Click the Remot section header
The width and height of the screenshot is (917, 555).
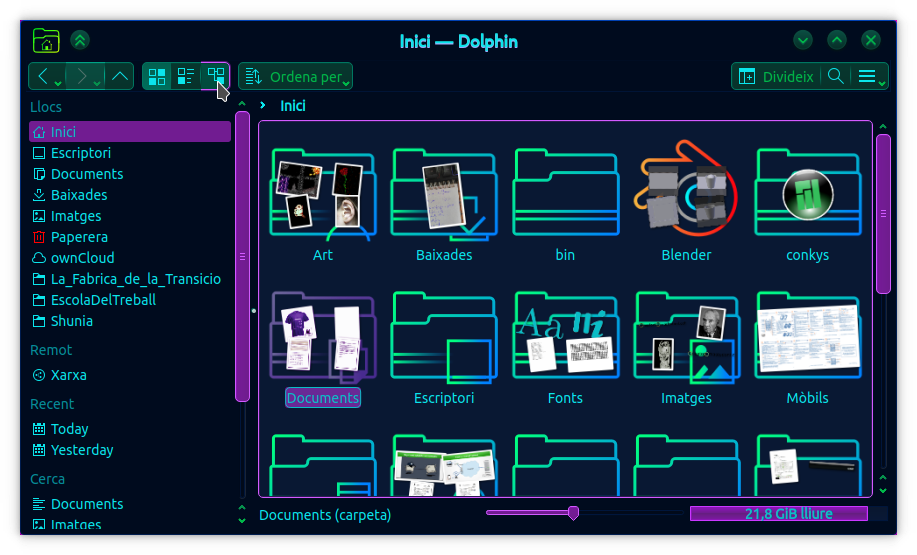click(x=51, y=350)
